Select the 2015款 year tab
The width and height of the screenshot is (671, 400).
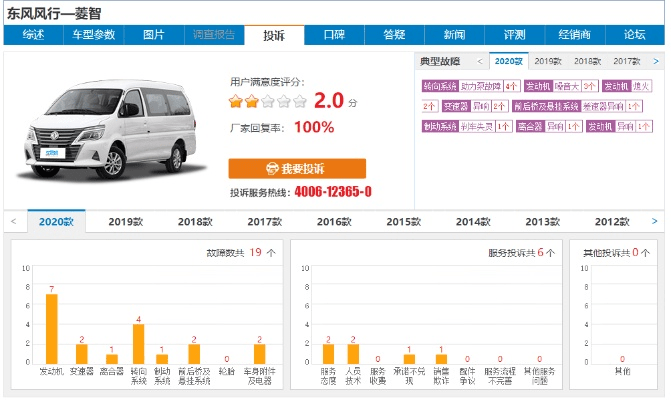click(x=404, y=222)
